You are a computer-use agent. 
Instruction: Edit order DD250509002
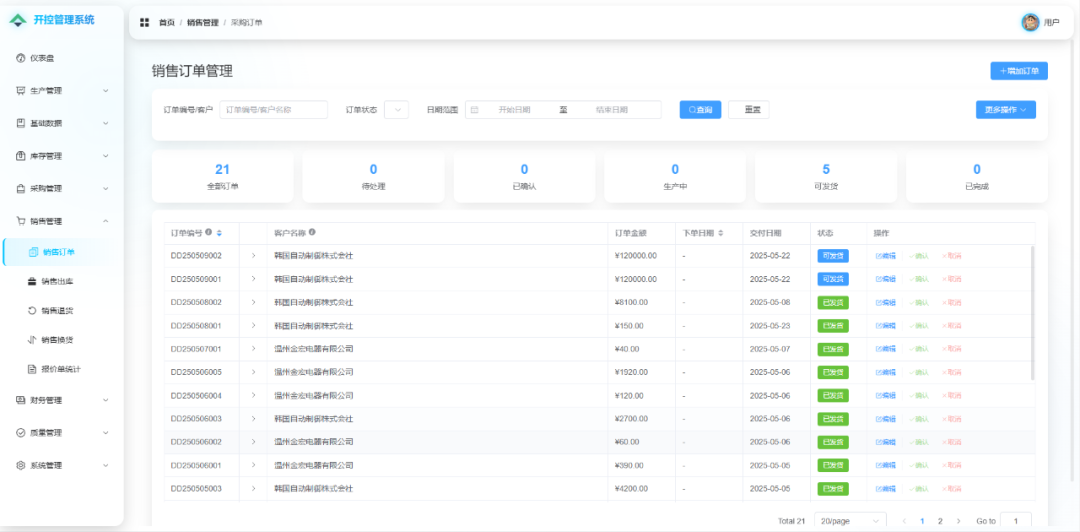(x=886, y=256)
